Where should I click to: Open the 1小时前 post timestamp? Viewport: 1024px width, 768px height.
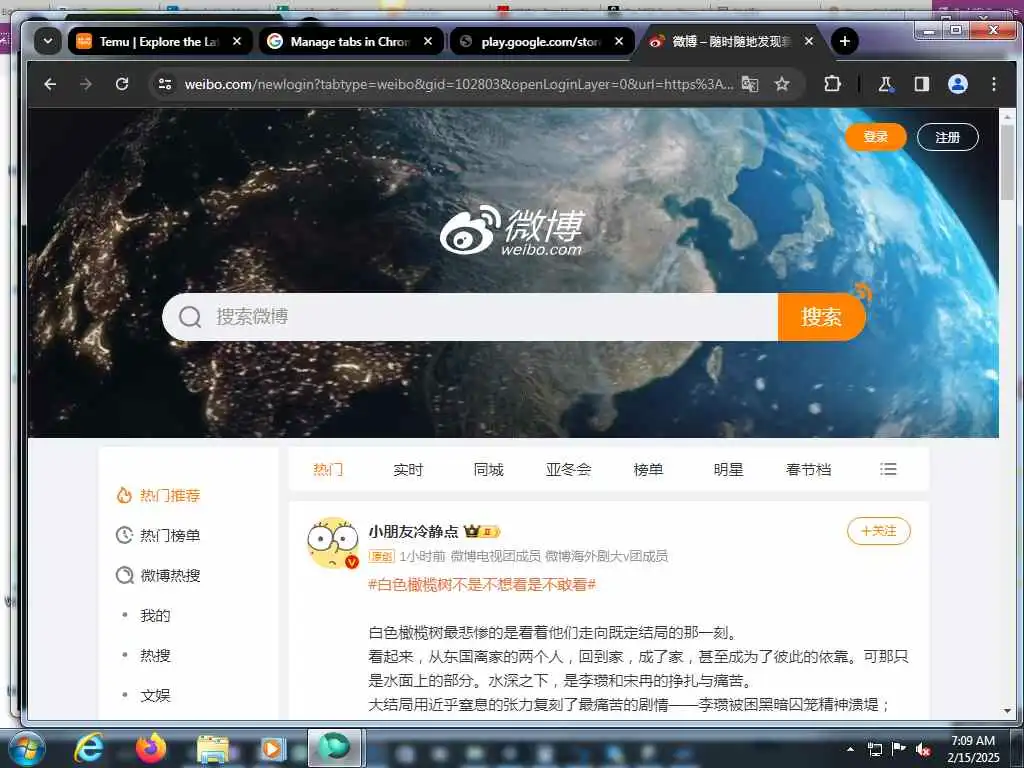pyautogui.click(x=422, y=556)
